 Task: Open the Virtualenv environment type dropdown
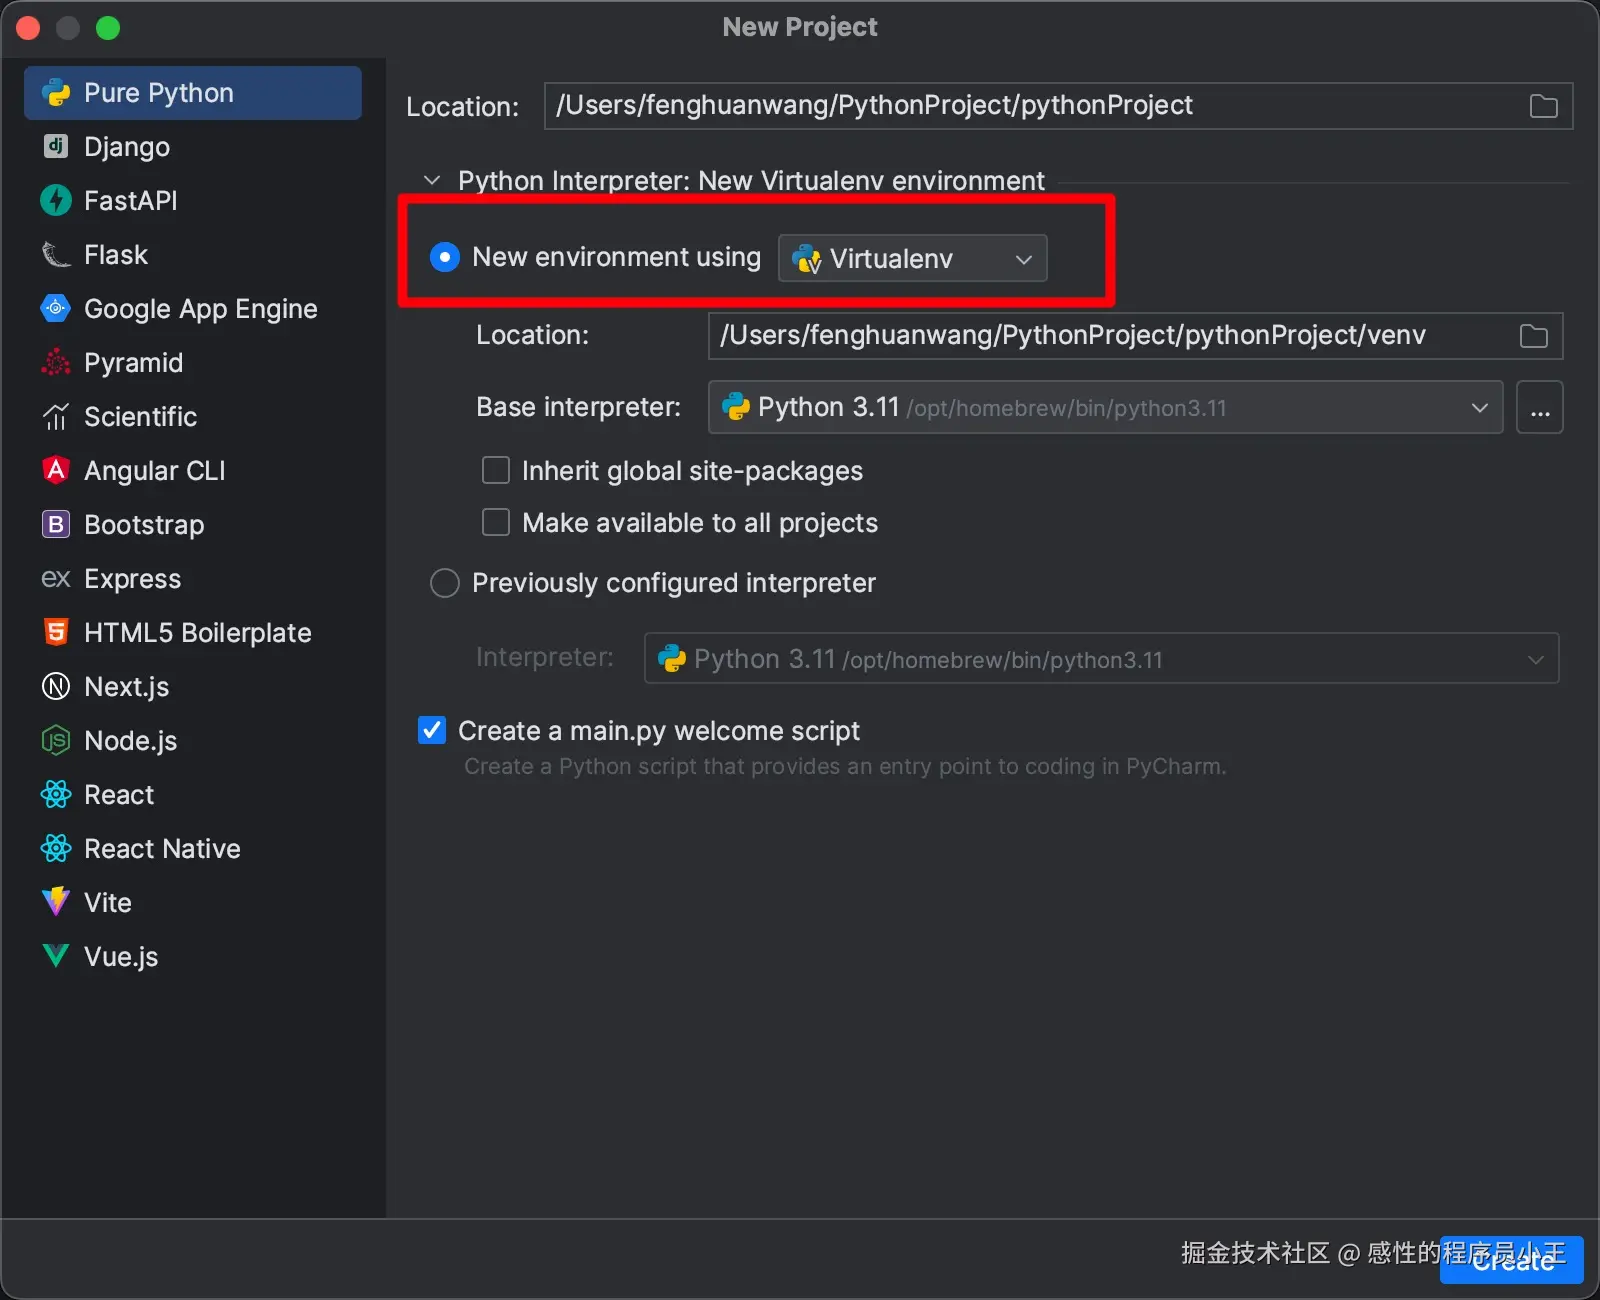pos(912,258)
